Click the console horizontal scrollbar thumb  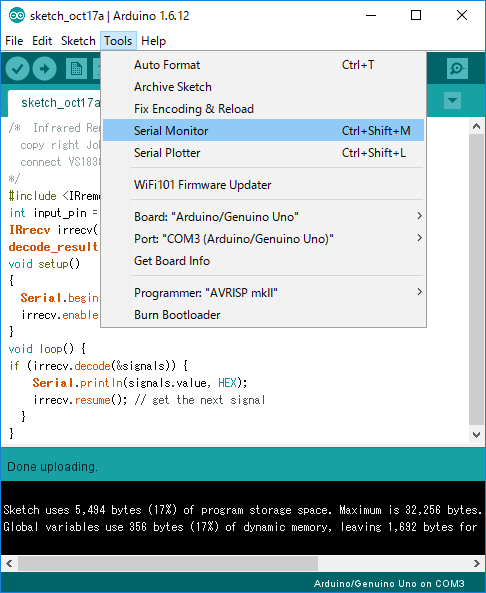tap(168, 564)
